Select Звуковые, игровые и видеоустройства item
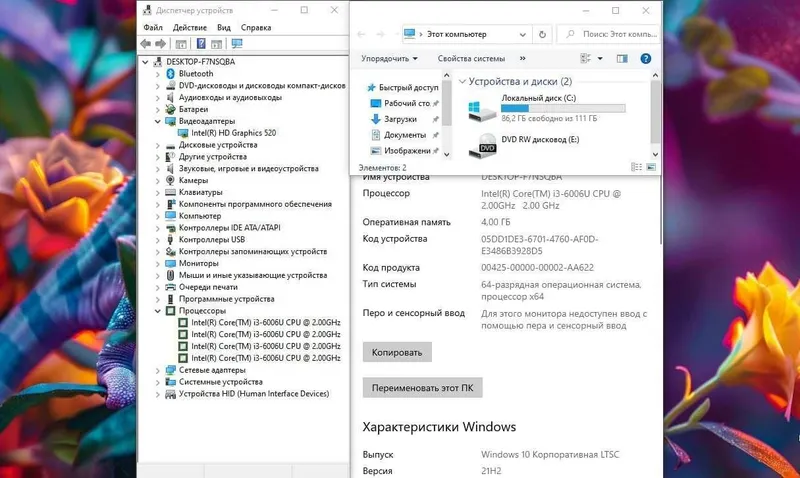This screenshot has height=478, width=800. pos(242,169)
